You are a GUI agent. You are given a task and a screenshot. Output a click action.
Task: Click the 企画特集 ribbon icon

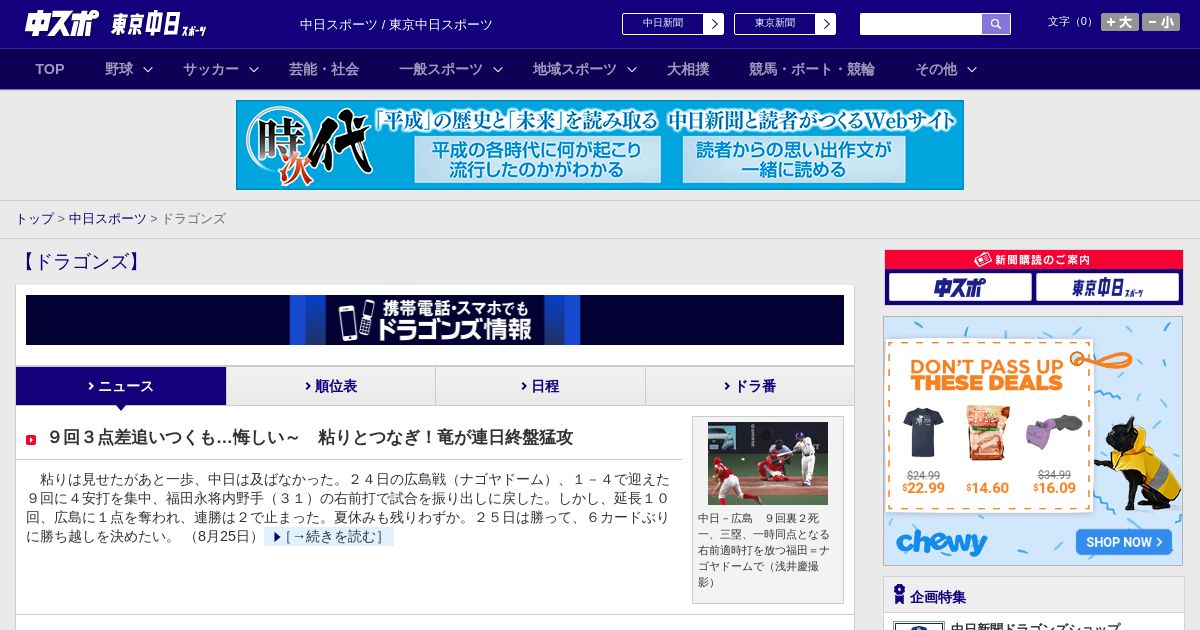[x=899, y=595]
